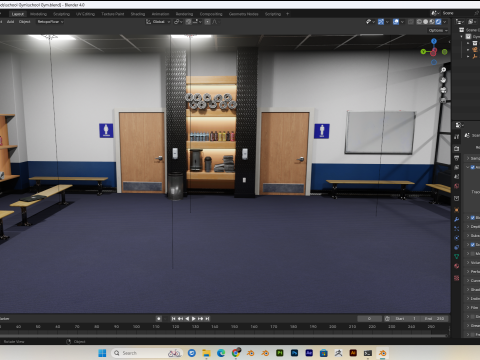Click the pan hand navigation icon
Viewport: 480px width, 360px height.
pos(443,80)
